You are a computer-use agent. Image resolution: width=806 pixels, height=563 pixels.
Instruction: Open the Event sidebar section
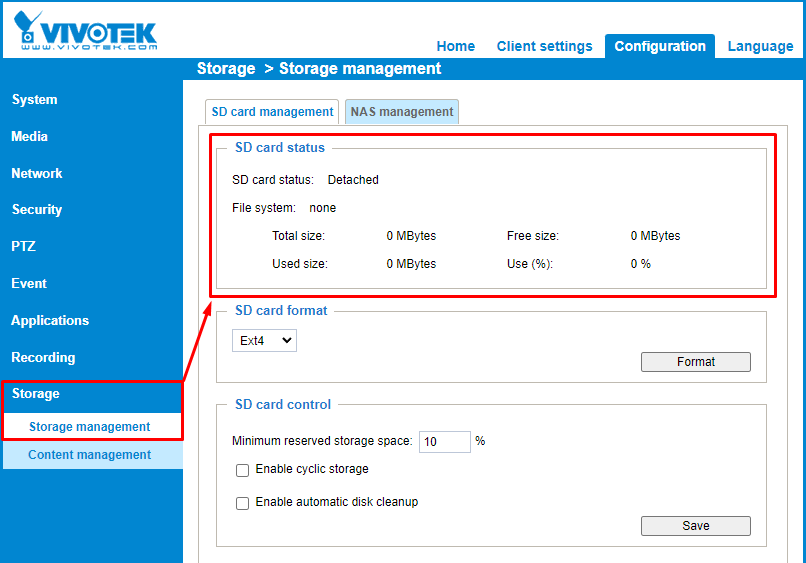coord(29,283)
